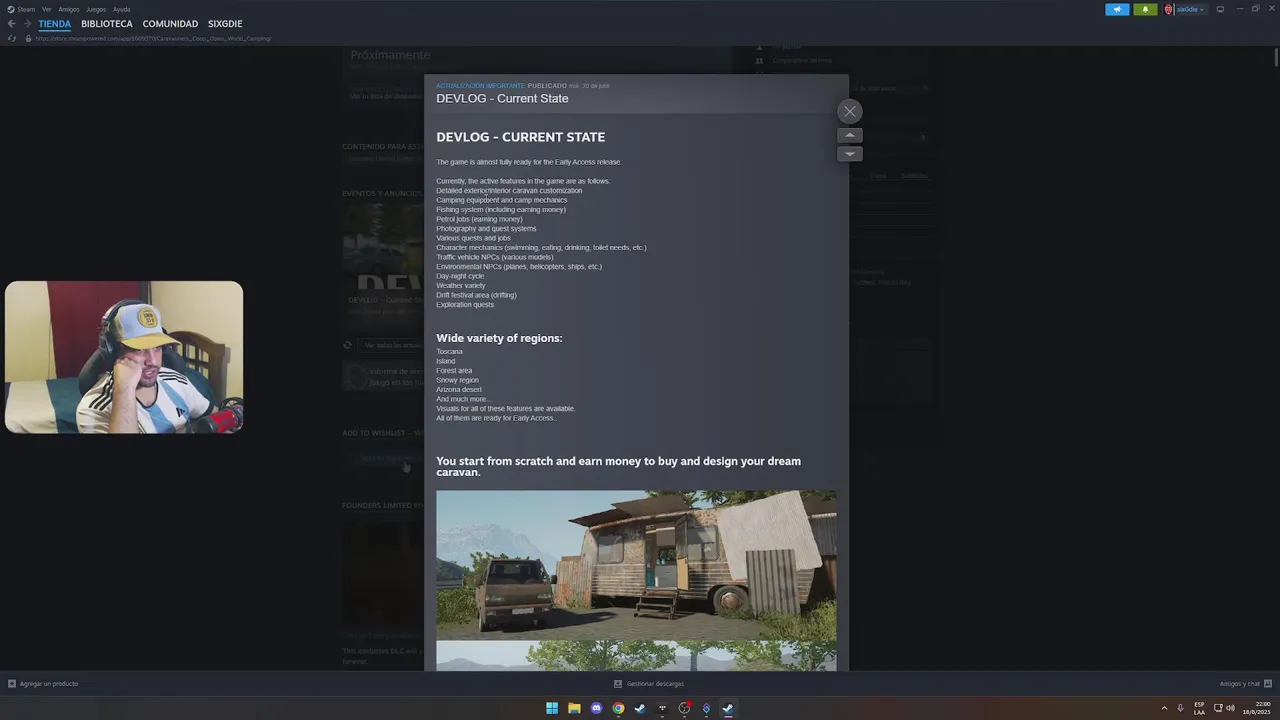Show hidden system tray icons
1280x720 pixels.
[1164, 708]
